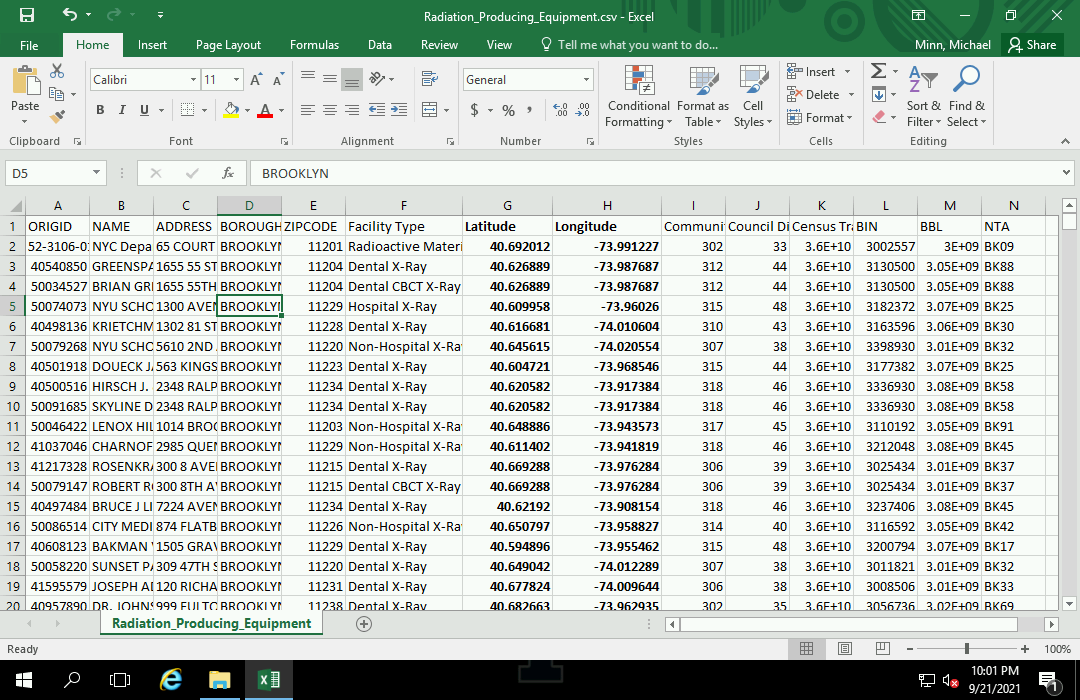Toggle Bold formatting
1080x700 pixels.
click(100, 110)
